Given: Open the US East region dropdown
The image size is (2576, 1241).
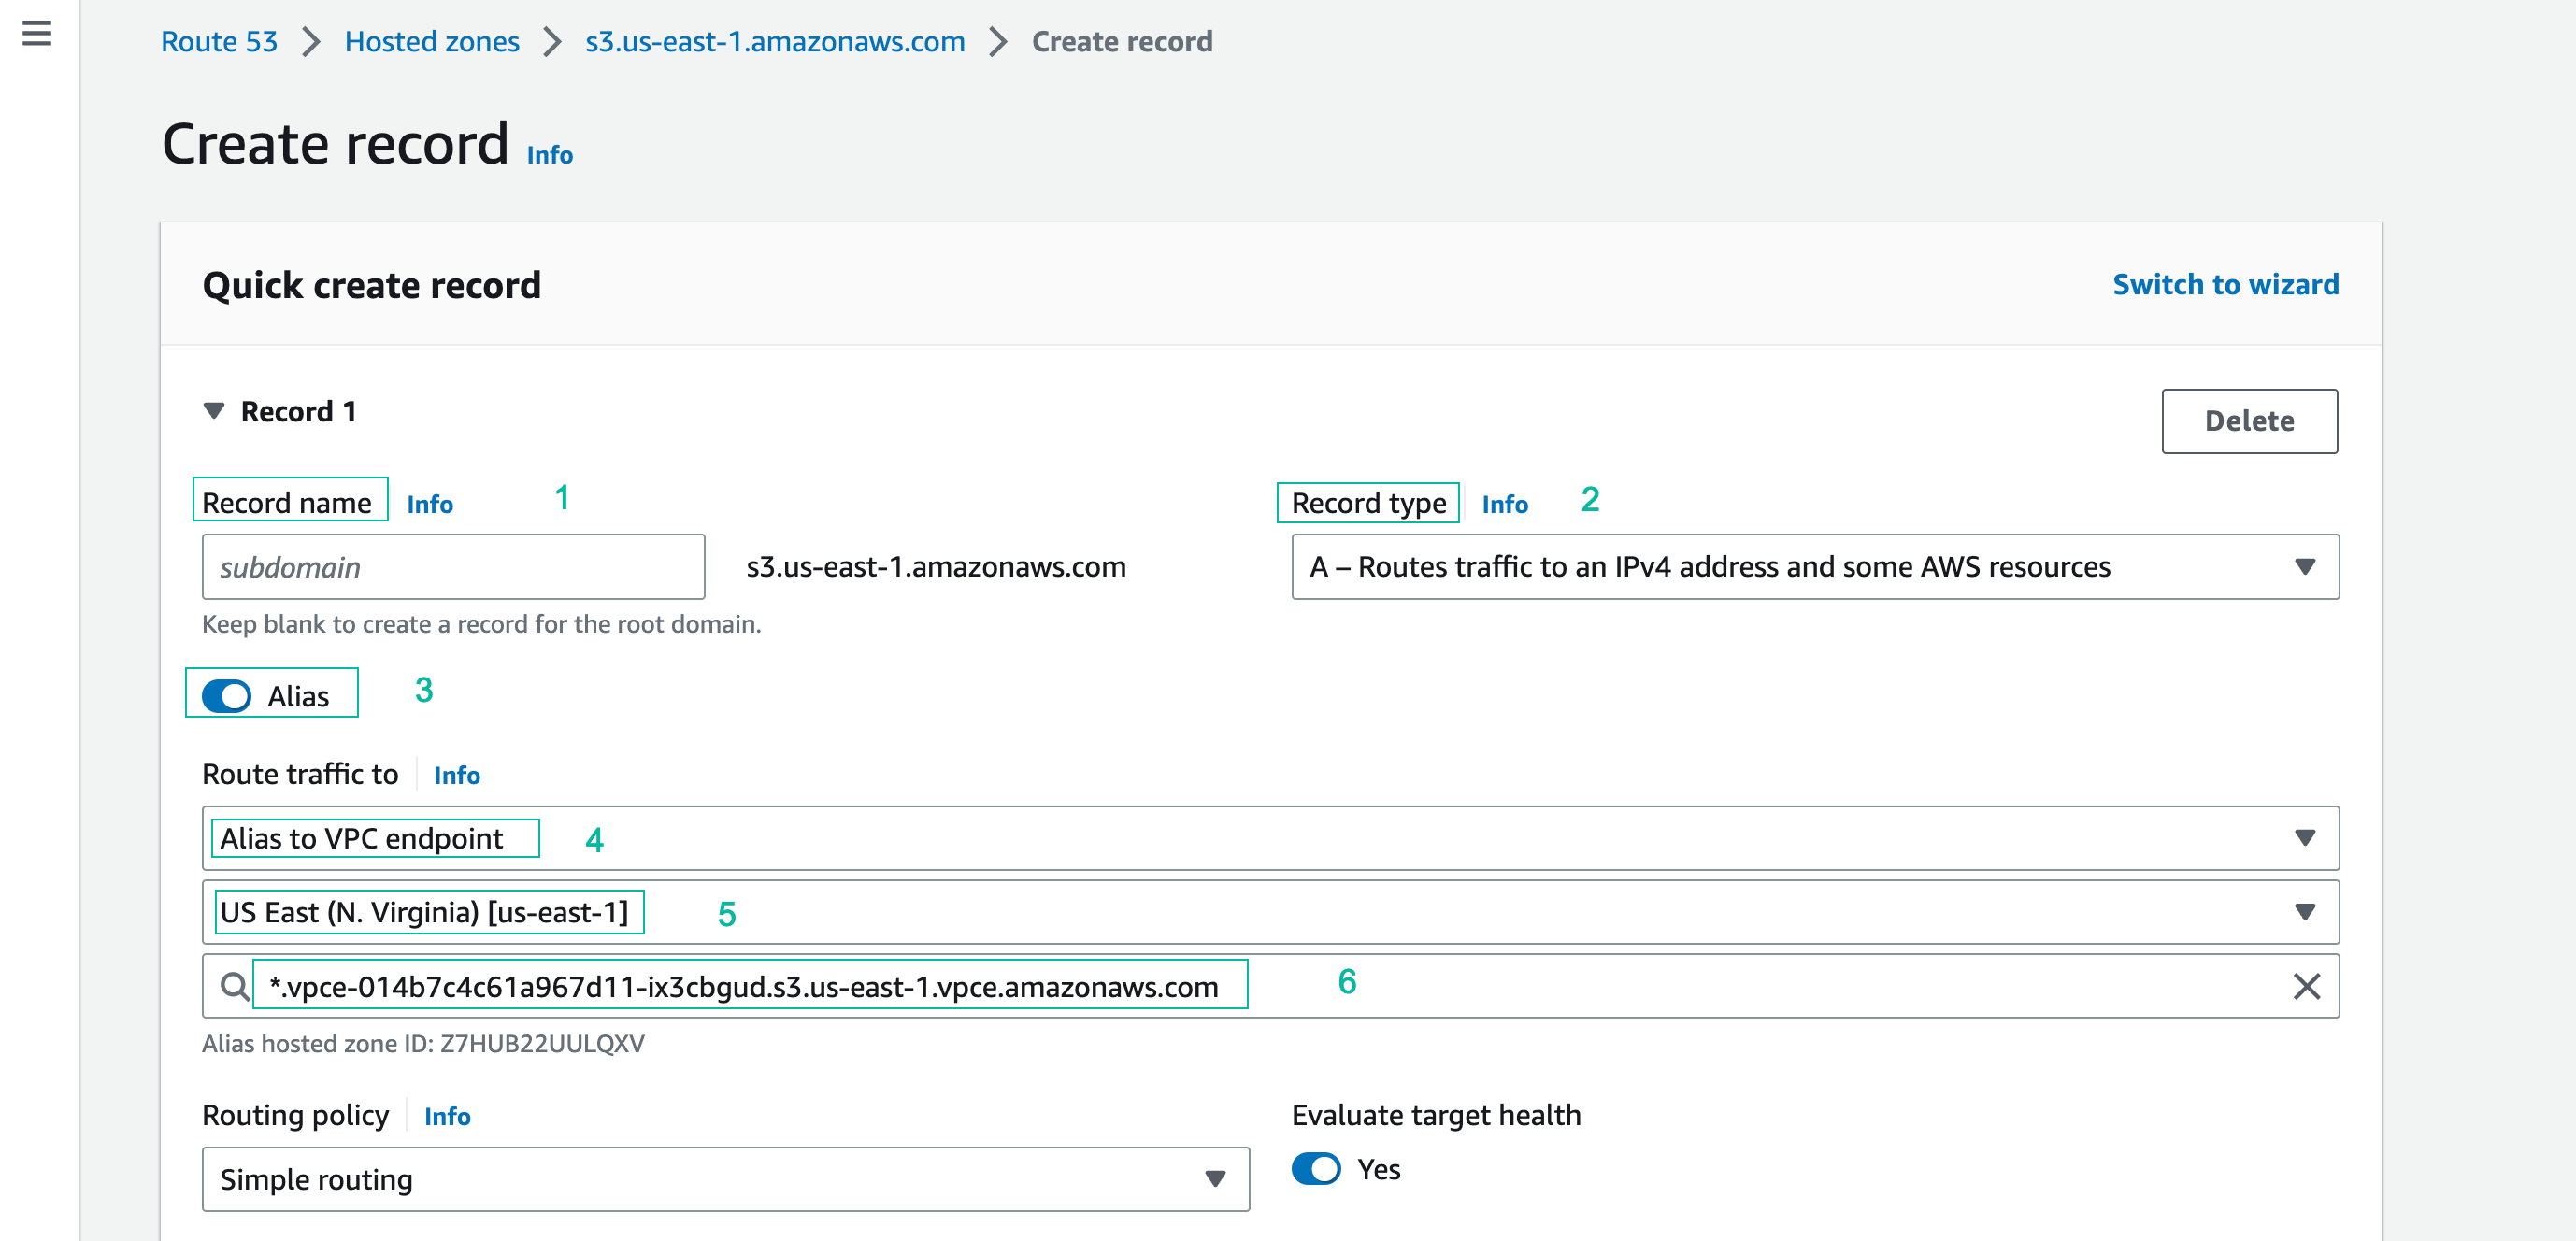Looking at the screenshot, I should 1270,912.
